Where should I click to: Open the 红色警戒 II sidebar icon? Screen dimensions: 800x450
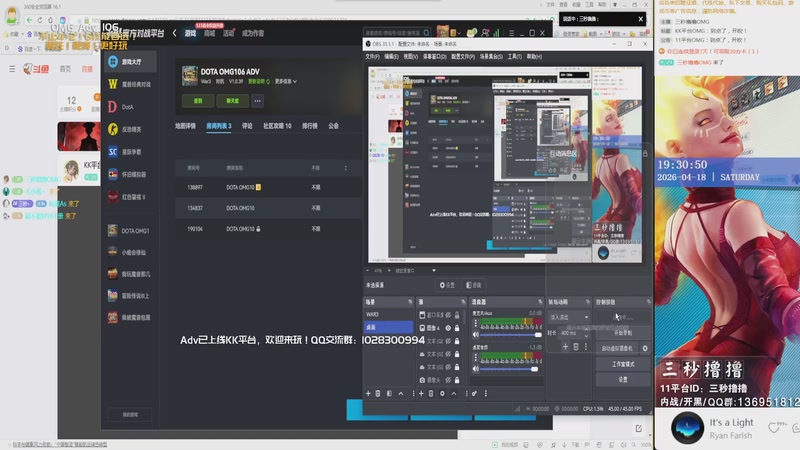point(113,196)
